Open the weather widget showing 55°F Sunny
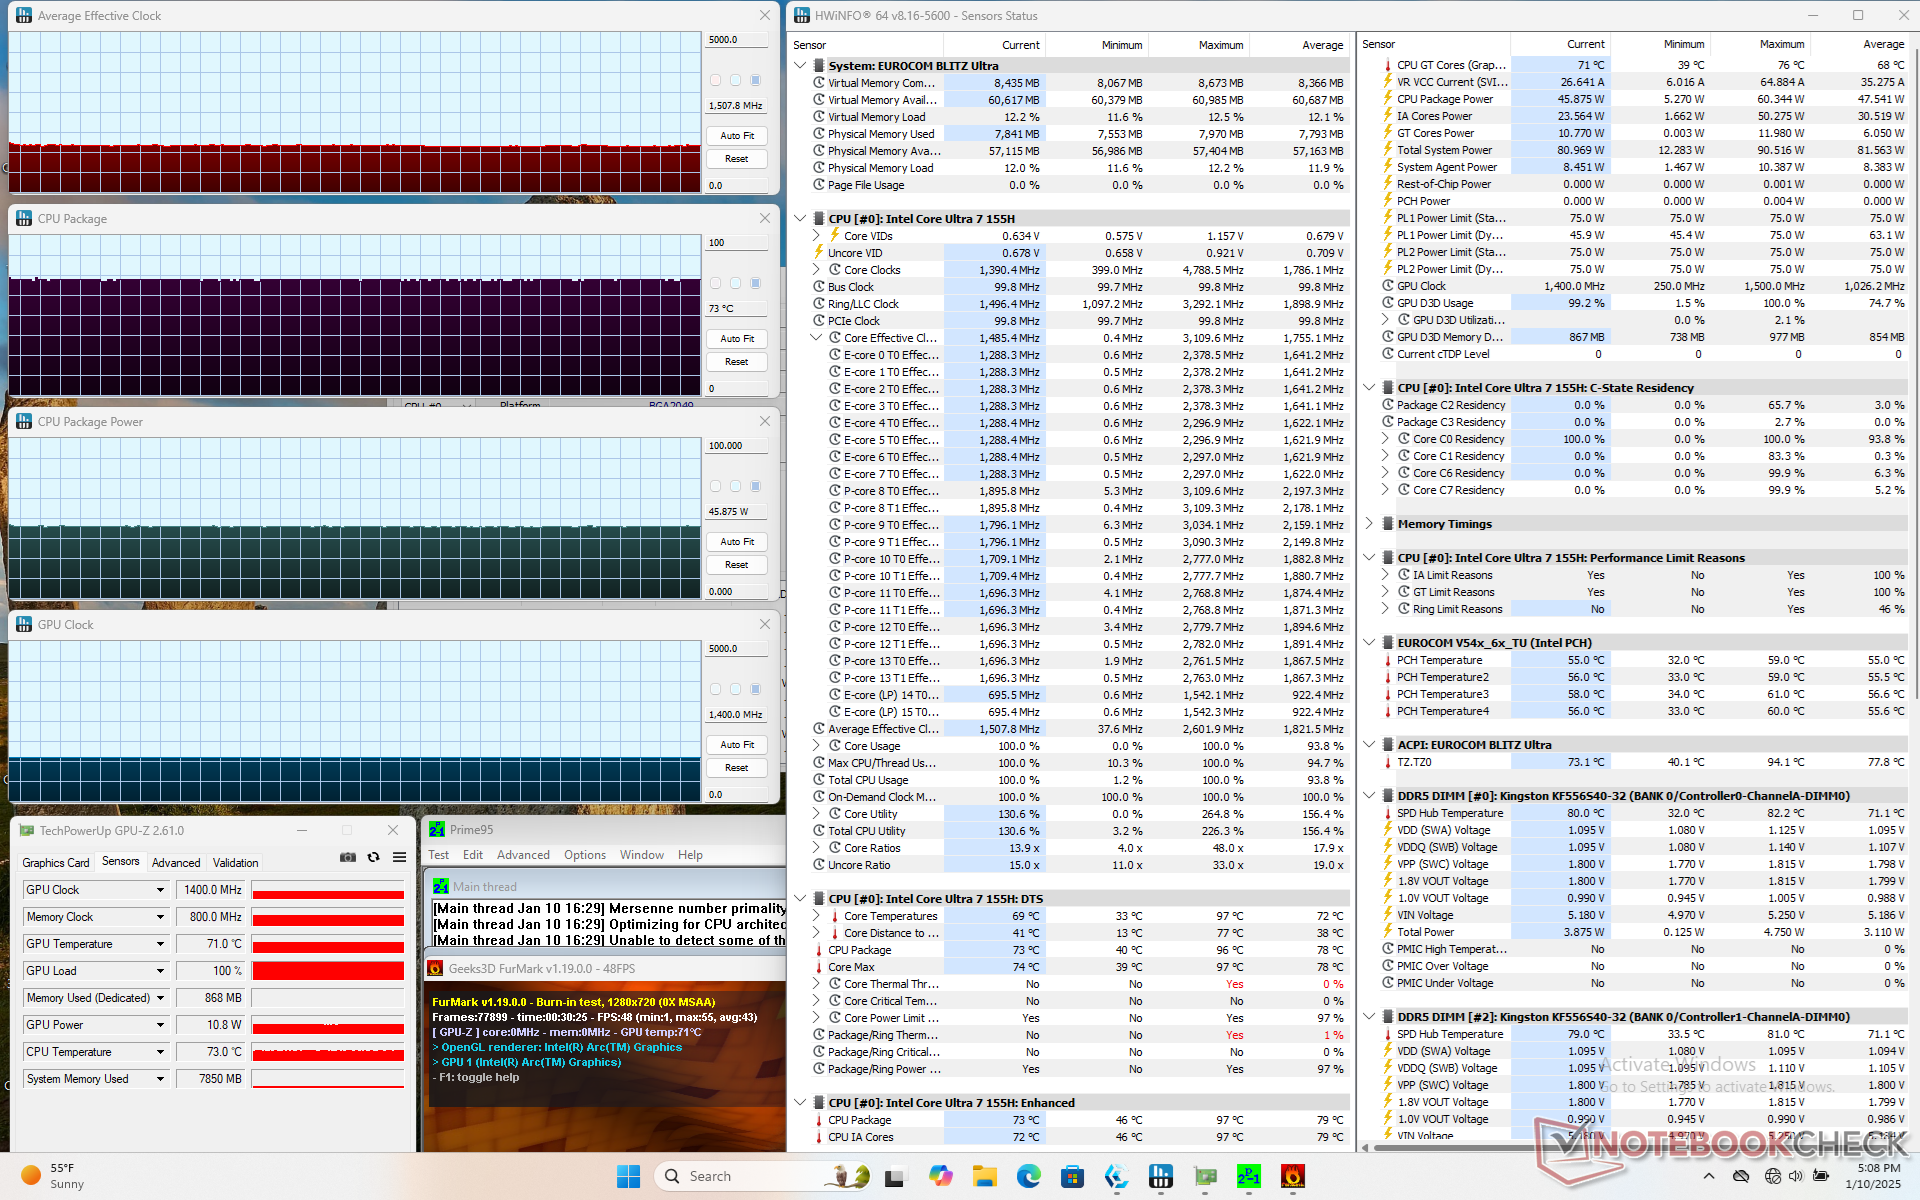 pyautogui.click(x=55, y=1176)
